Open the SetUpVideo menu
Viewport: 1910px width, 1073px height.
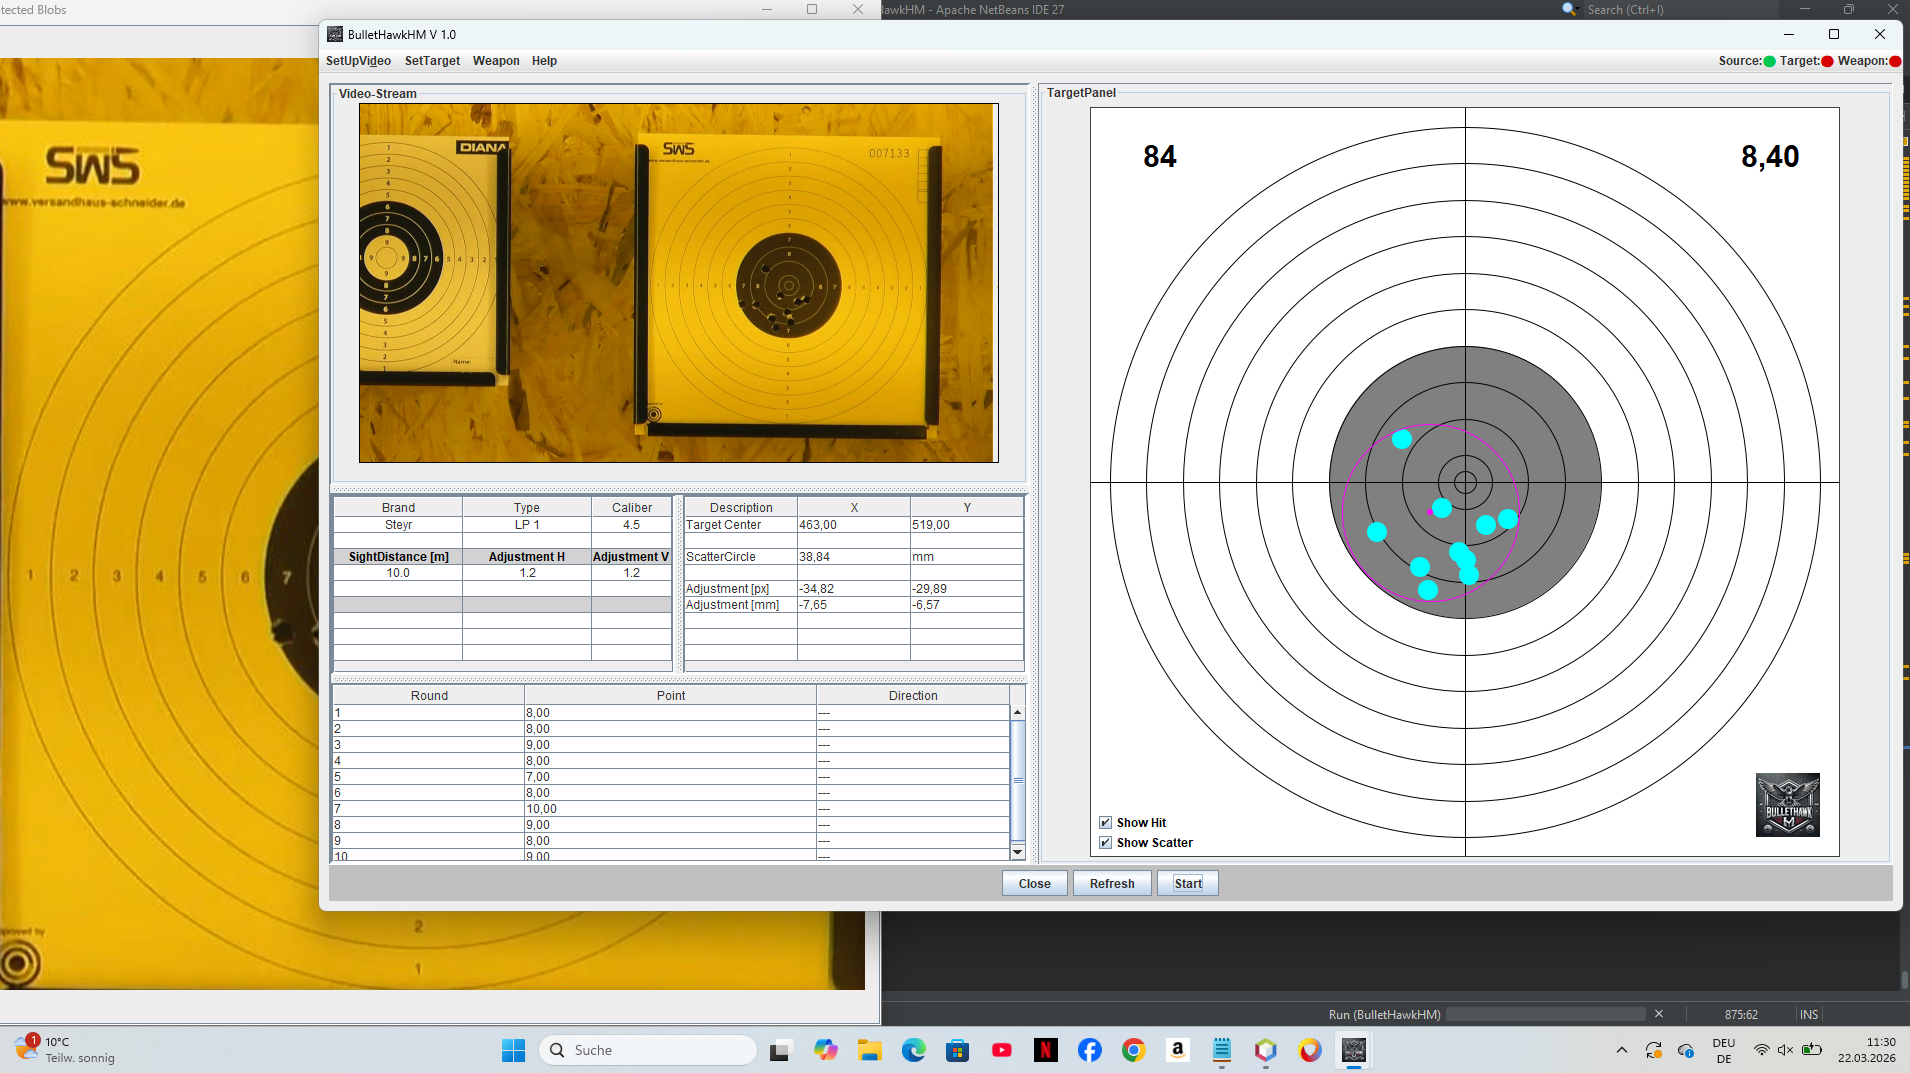click(358, 61)
